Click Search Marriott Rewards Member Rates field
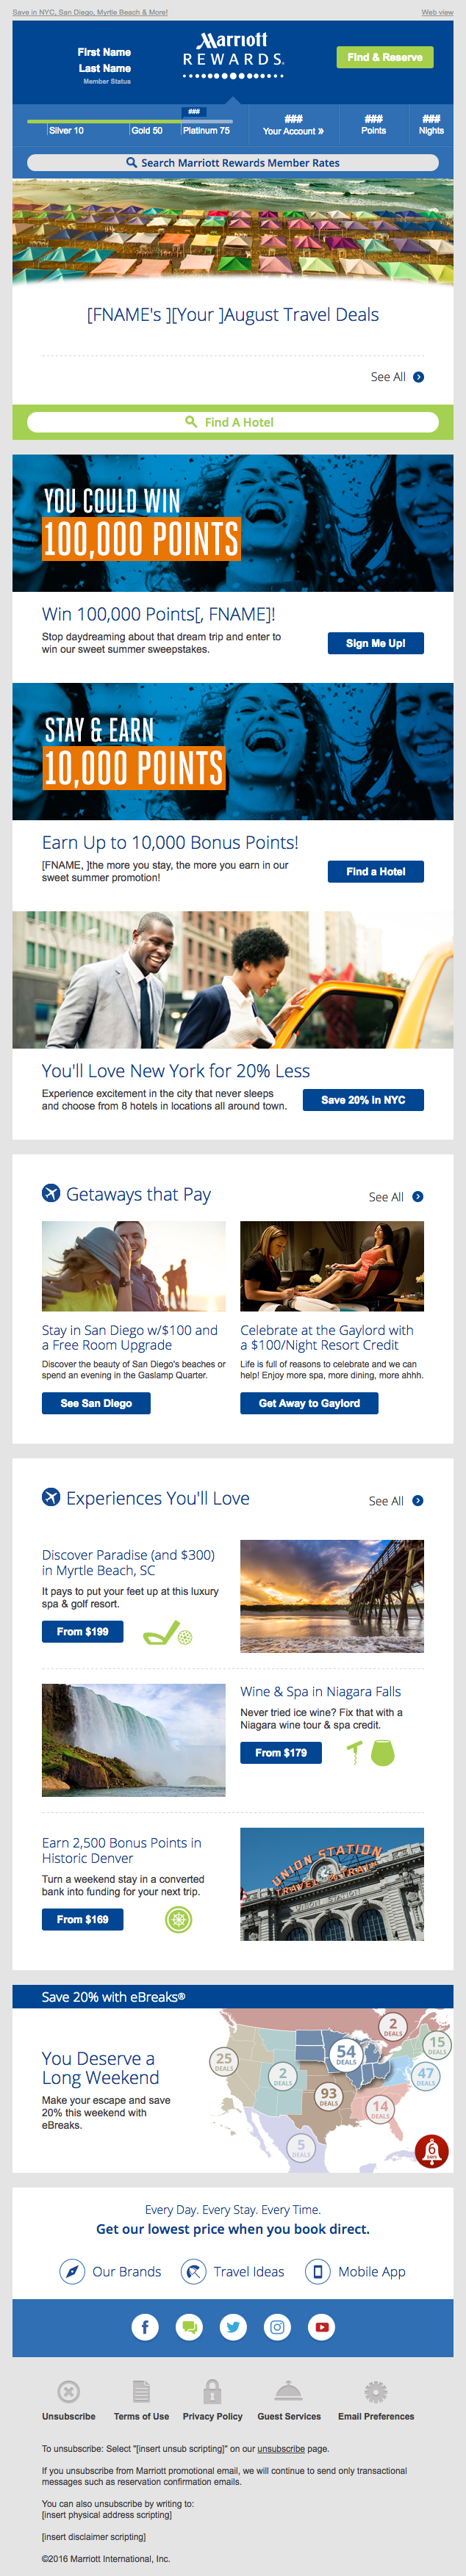466x2576 pixels. coord(233,163)
